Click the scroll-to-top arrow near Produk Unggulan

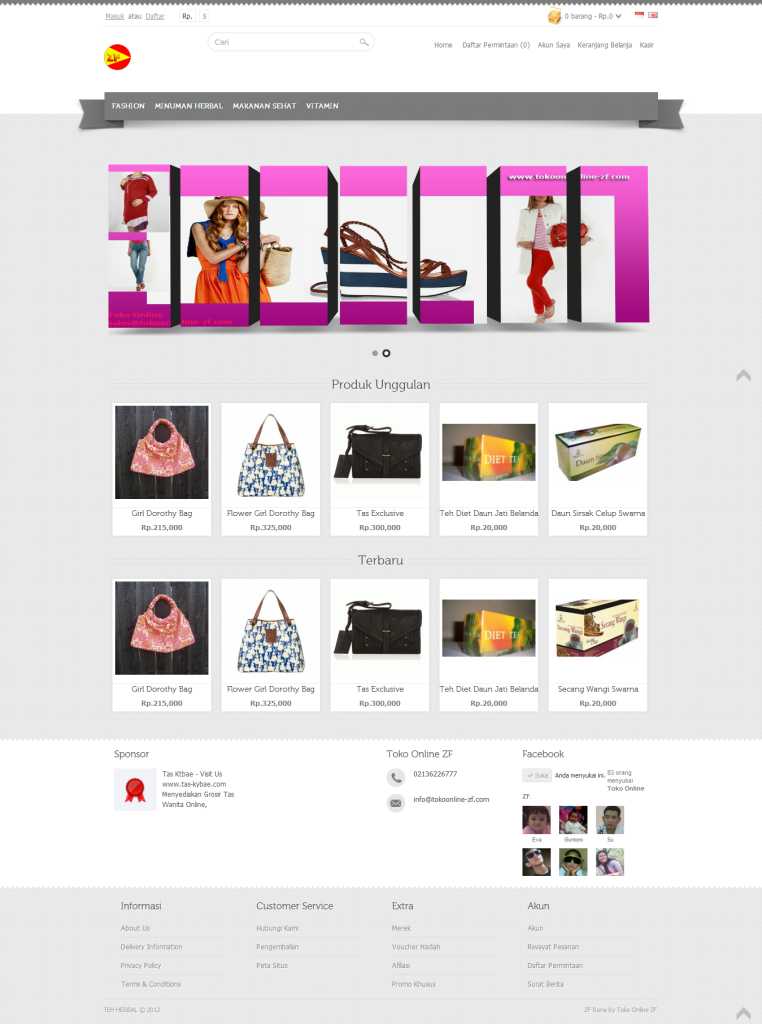[x=743, y=376]
